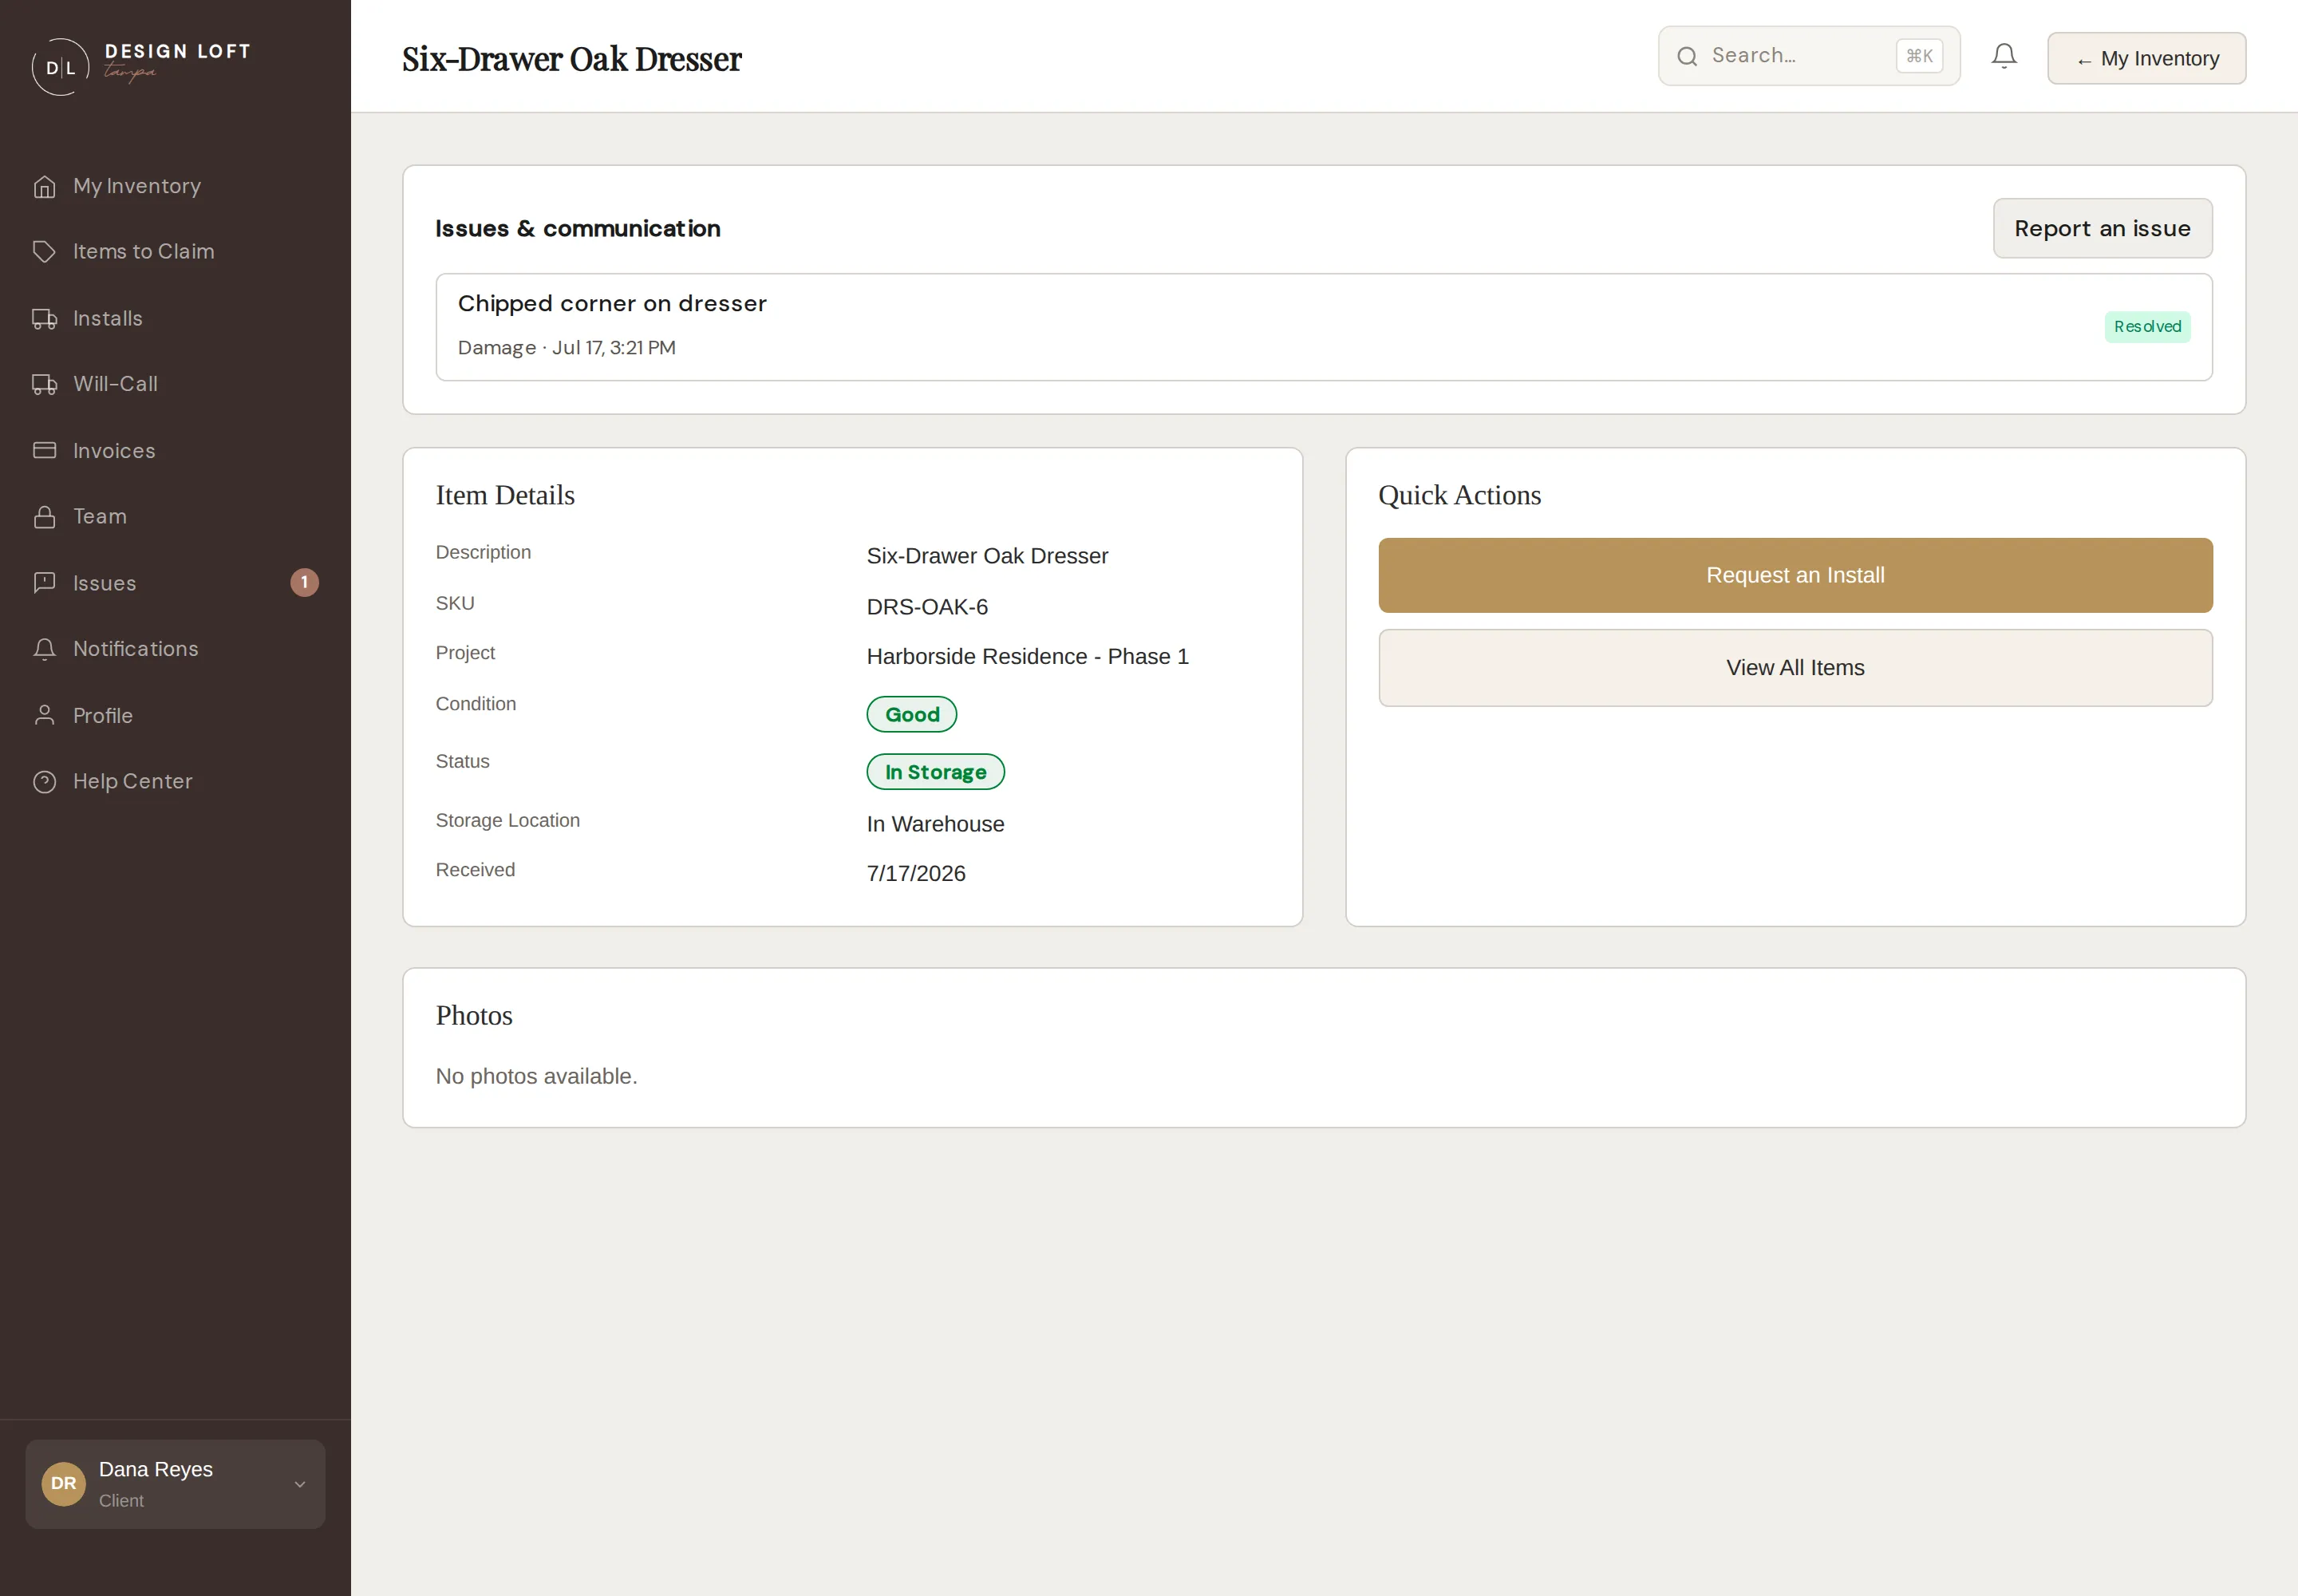2298x1596 pixels.
Task: Click the Six-Drawer Oak Dresser page title
Action: click(x=571, y=60)
